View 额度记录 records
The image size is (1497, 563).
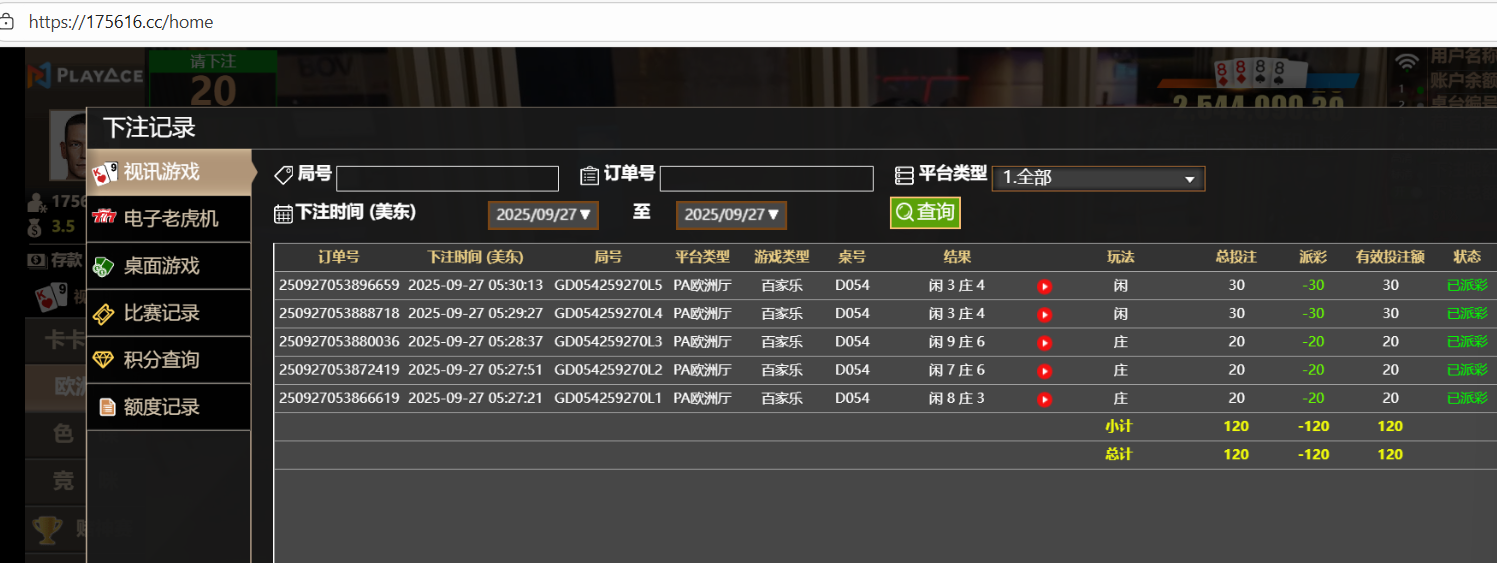tap(168, 407)
